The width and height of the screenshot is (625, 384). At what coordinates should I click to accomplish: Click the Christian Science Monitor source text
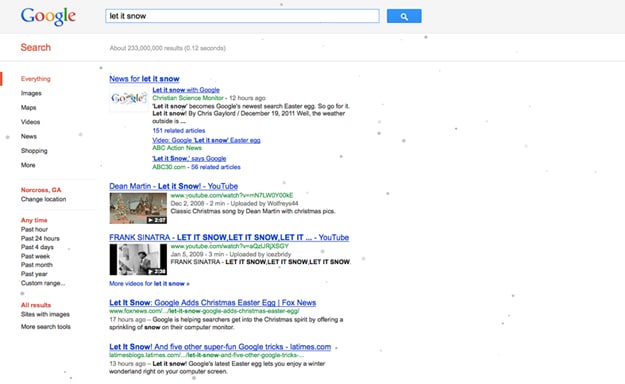tap(188, 98)
